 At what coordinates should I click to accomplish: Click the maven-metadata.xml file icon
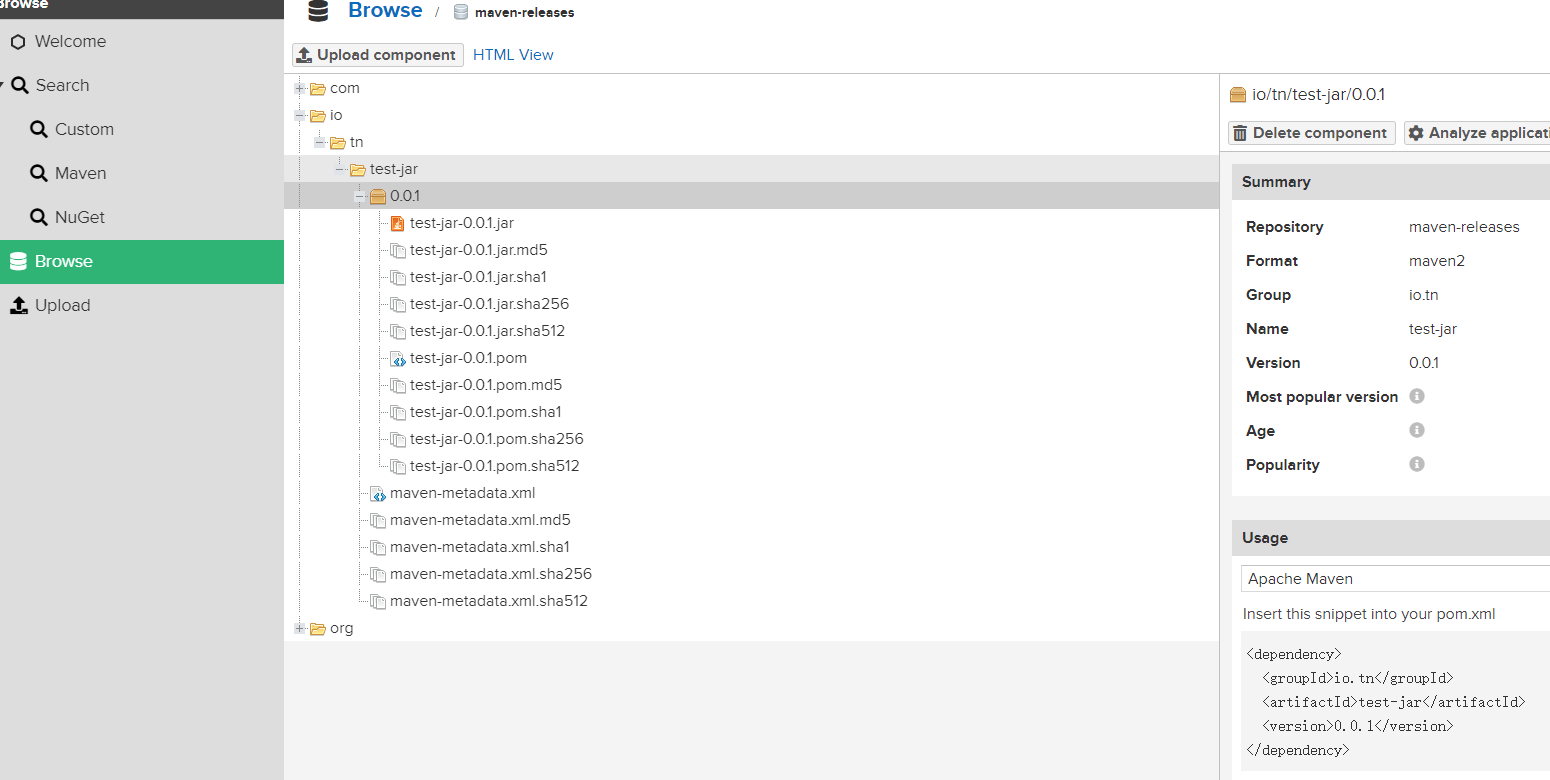pyautogui.click(x=378, y=493)
